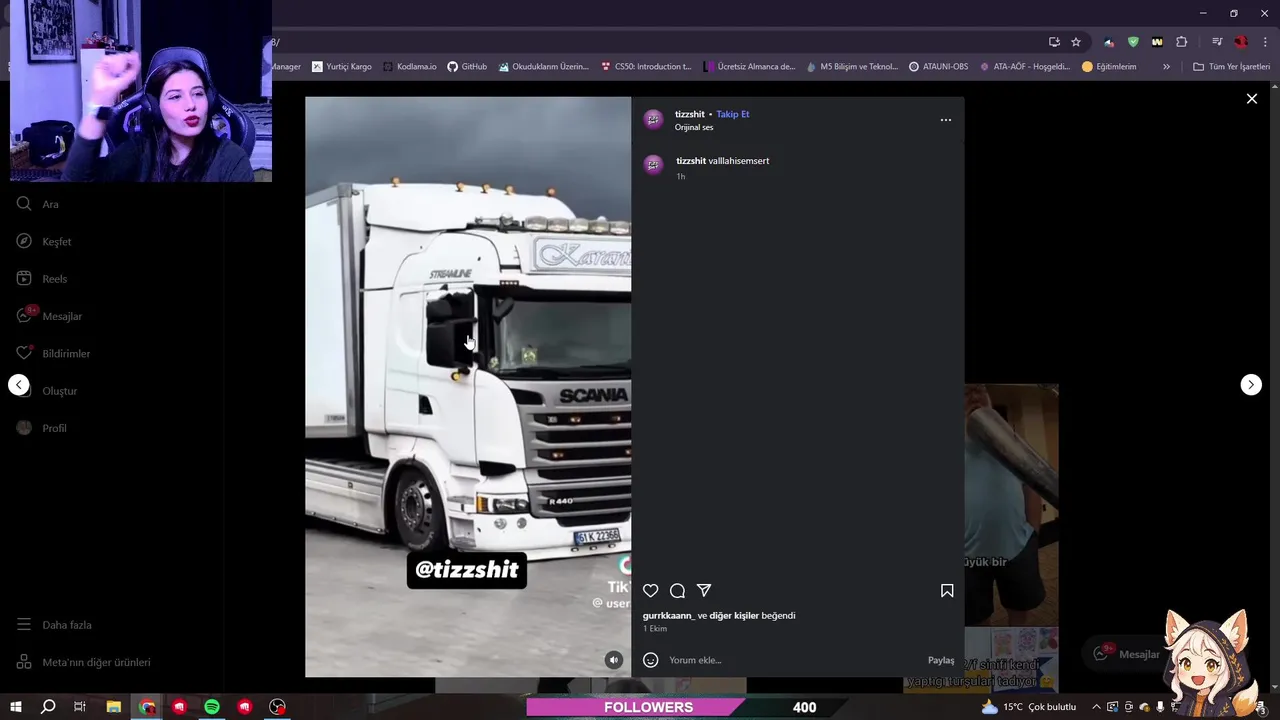Open Oluştur create in sidebar
1280x720 pixels.
pos(47,391)
